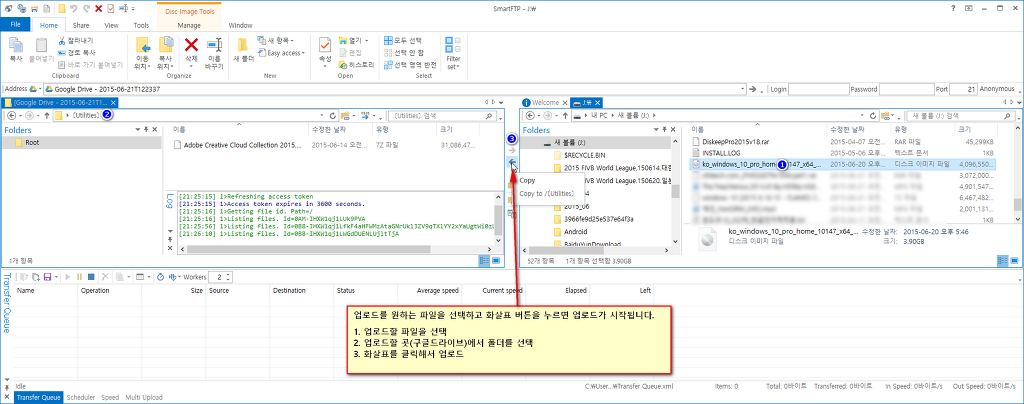Click the Undo icon in quick access toolbar

click(74, 8)
